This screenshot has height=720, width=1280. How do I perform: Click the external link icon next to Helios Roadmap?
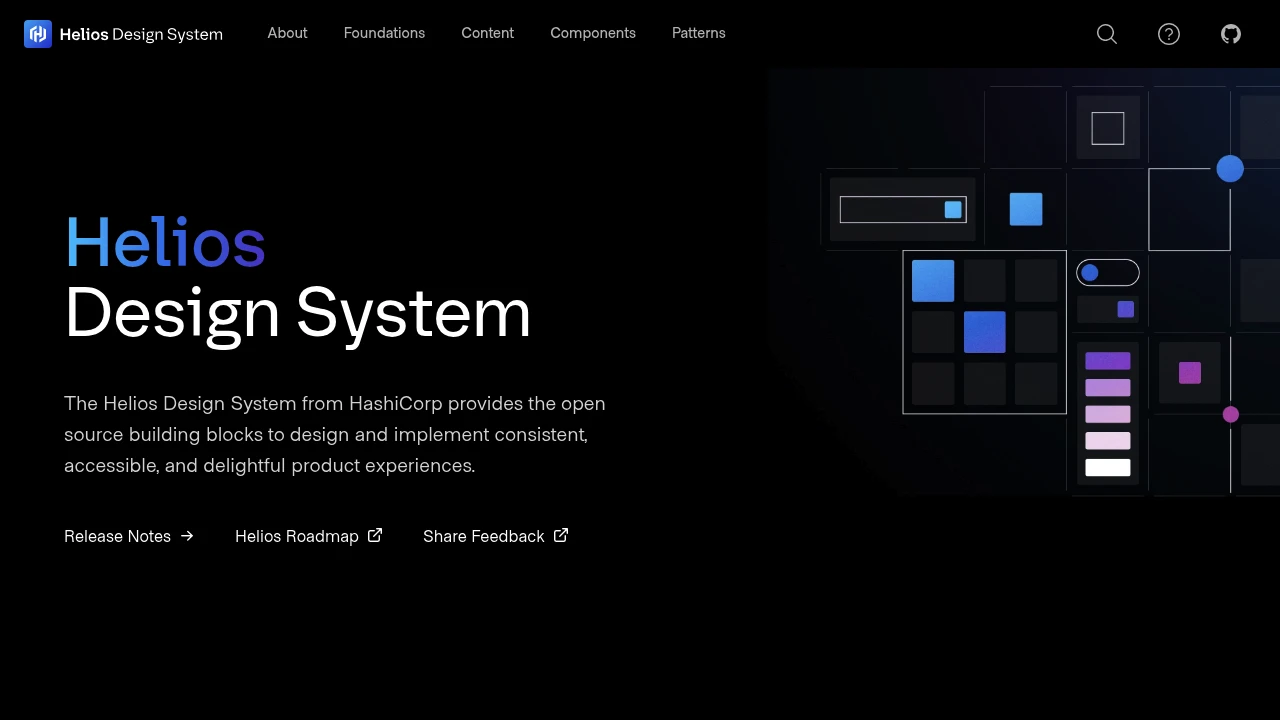[374, 535]
